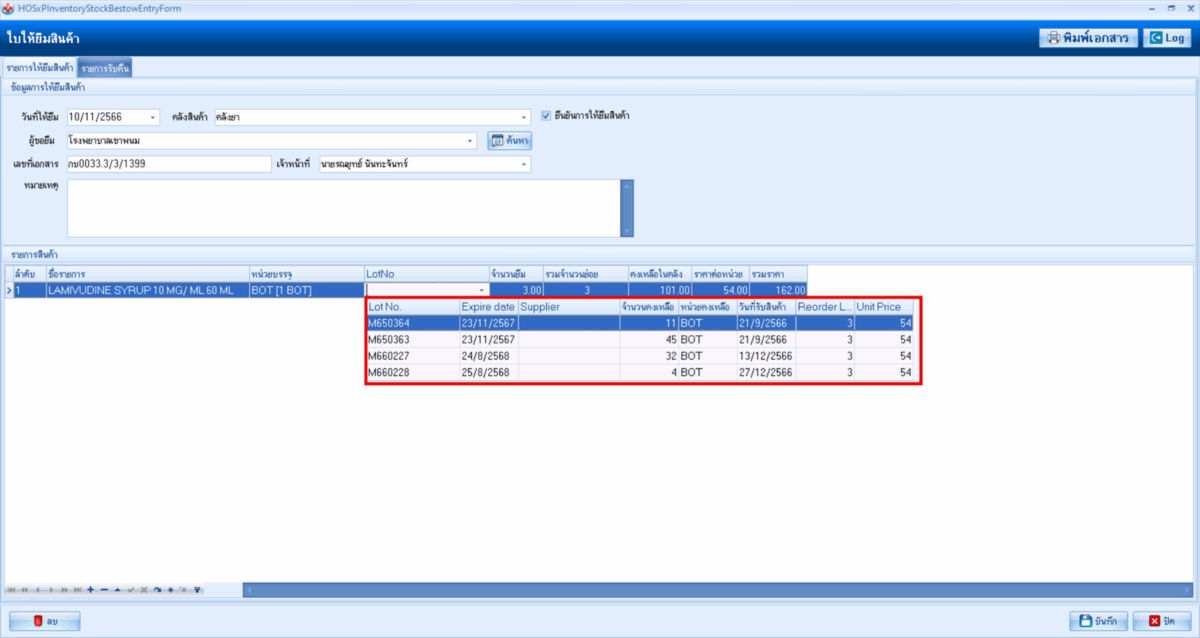Switch to the รายการรับคืน tab
Image resolution: width=1200 pixels, height=638 pixels.
106,68
